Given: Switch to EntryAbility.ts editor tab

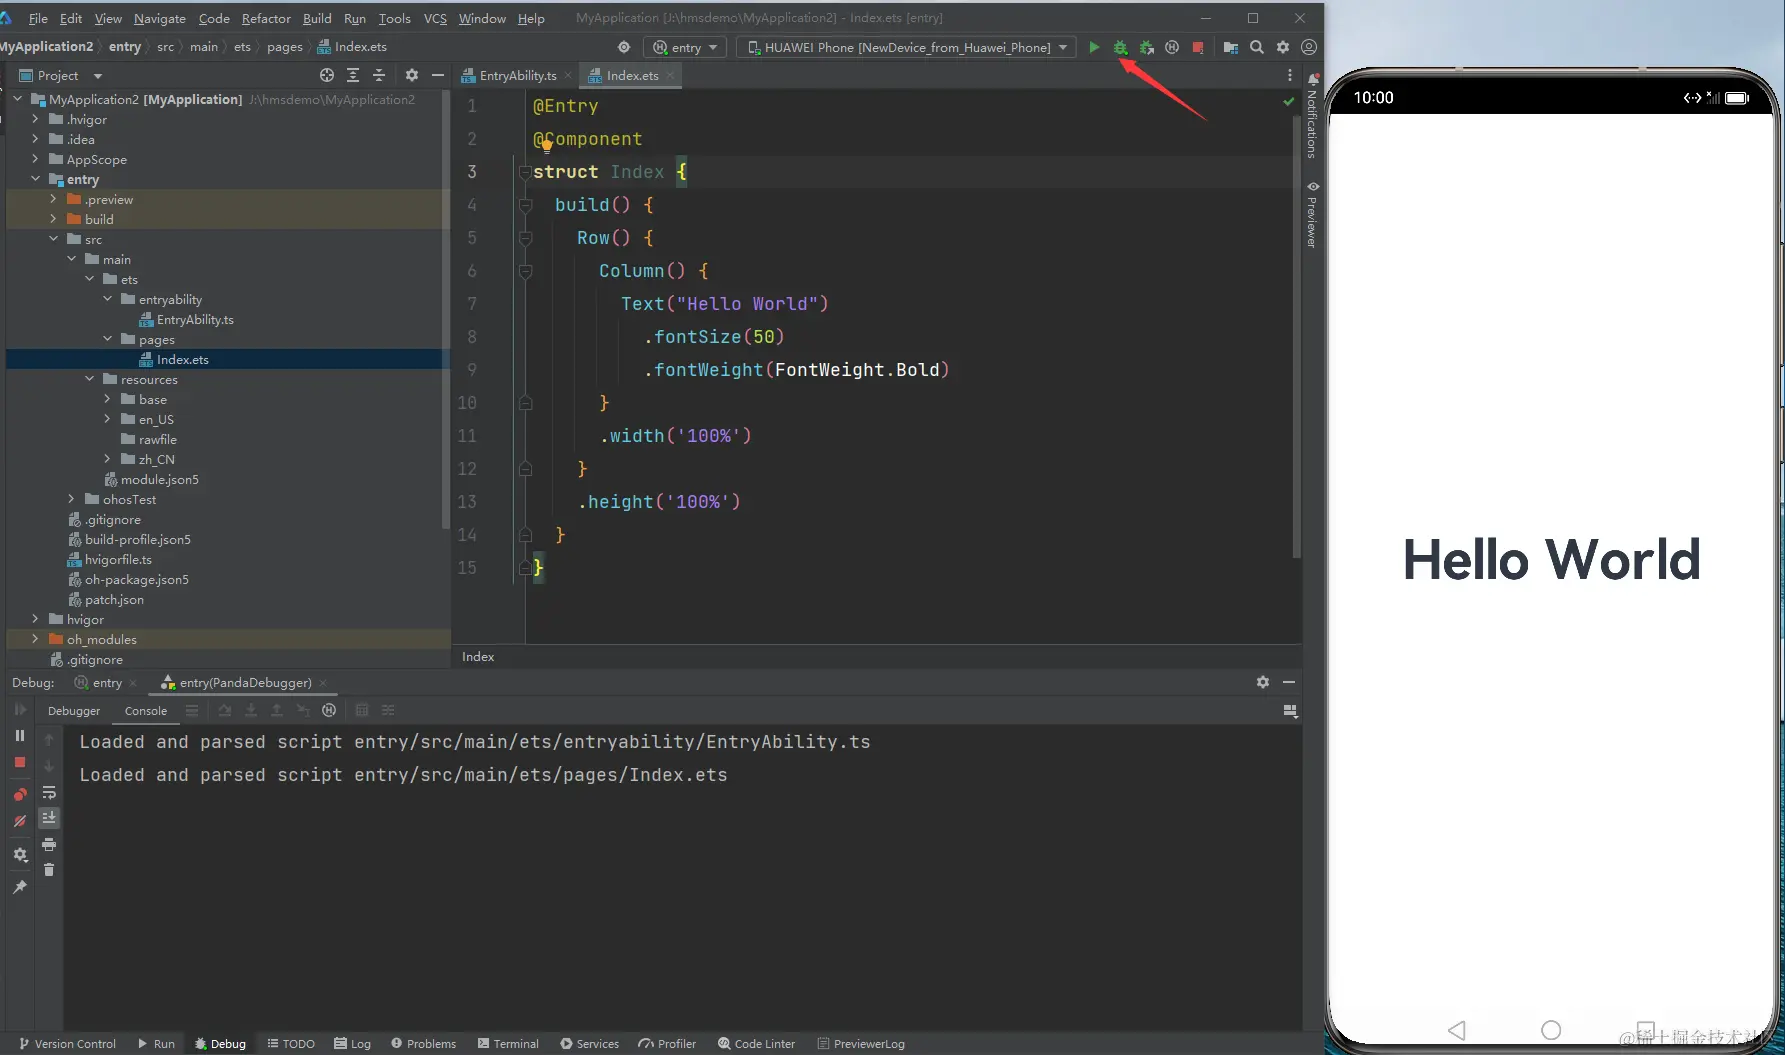Looking at the screenshot, I should (x=517, y=75).
